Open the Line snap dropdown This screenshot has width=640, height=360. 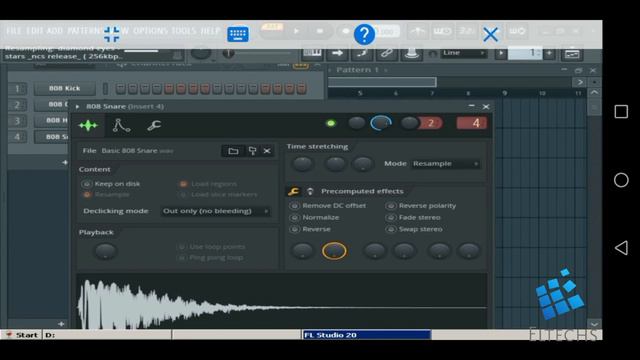(x=463, y=53)
